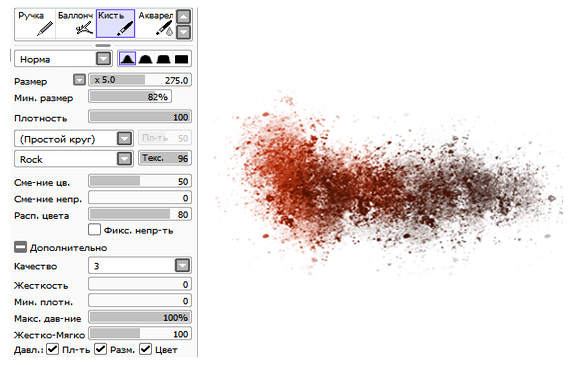Choose the trapezoid brush edge shape

click(163, 59)
